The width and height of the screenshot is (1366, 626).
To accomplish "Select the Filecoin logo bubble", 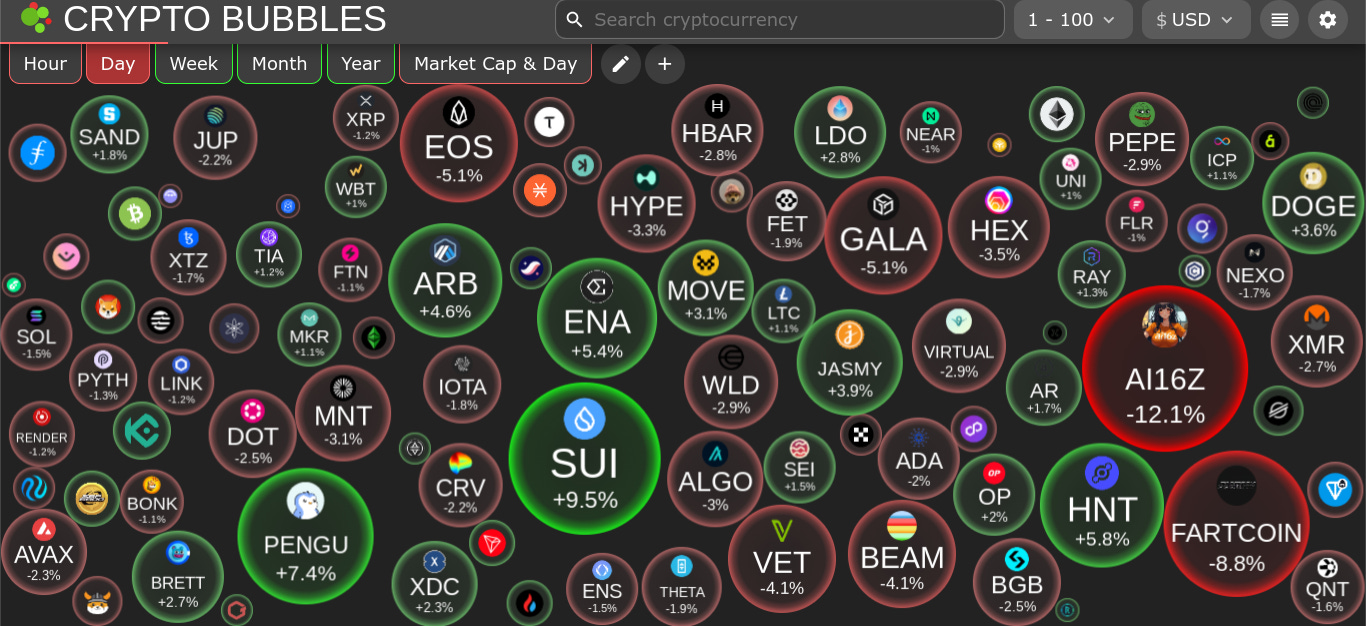I will [x=38, y=153].
